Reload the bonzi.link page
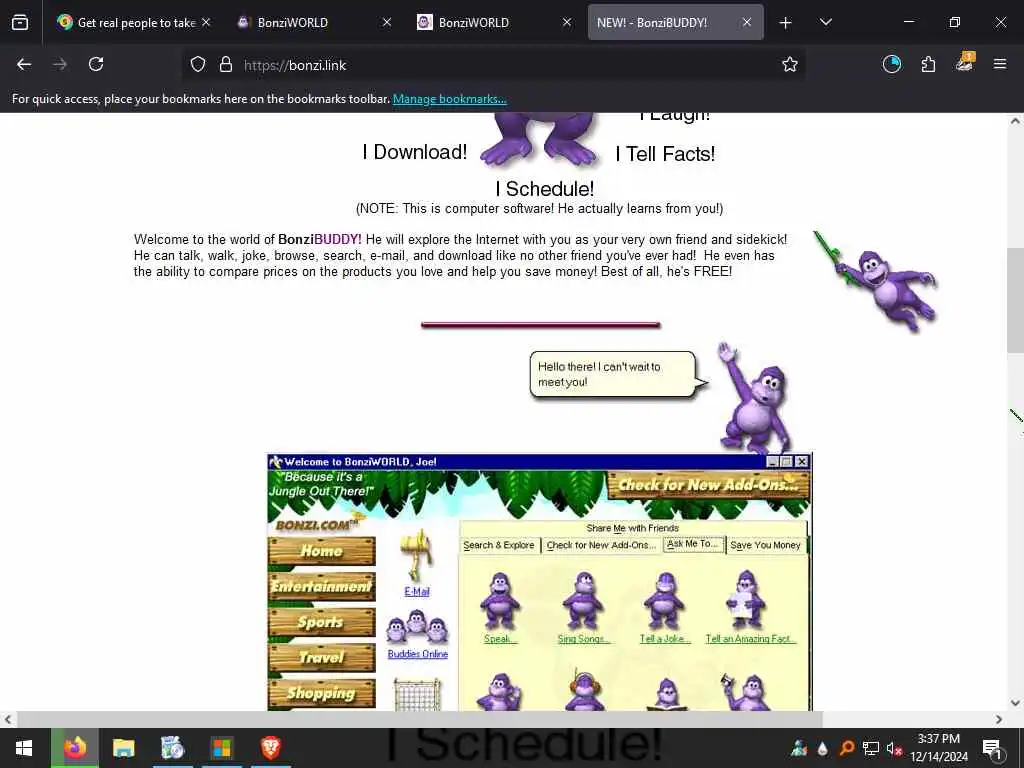 (x=96, y=64)
